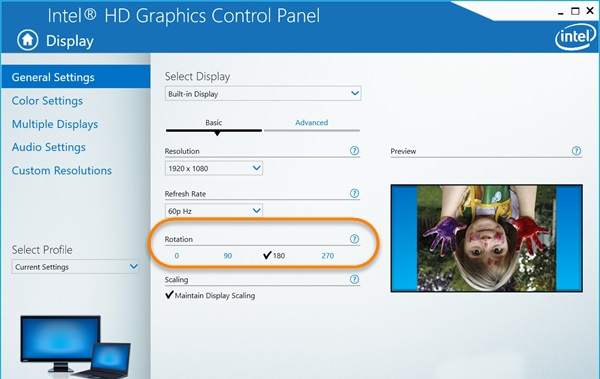Go to Multiple Displays section
The height and width of the screenshot is (379, 600).
[55, 124]
